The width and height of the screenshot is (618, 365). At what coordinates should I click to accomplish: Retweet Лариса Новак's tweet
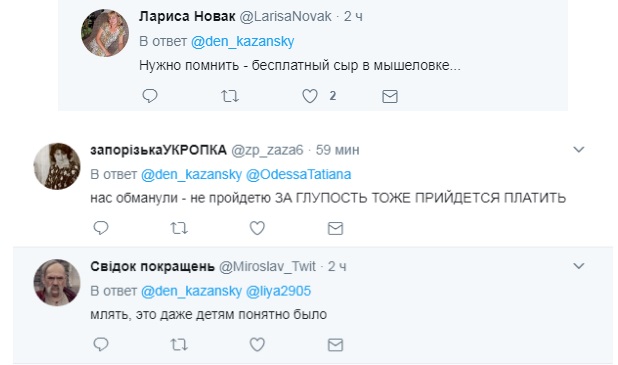coord(230,96)
